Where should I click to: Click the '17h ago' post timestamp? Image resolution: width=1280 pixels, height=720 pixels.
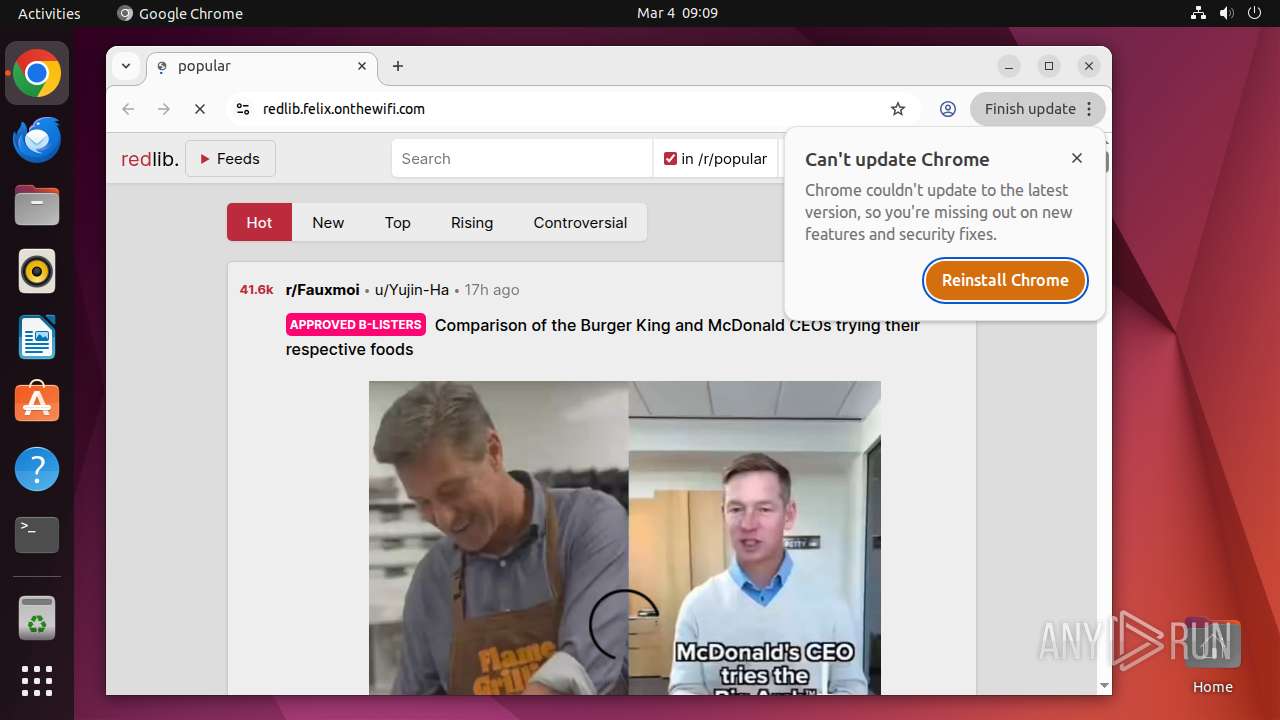pyautogui.click(x=492, y=290)
